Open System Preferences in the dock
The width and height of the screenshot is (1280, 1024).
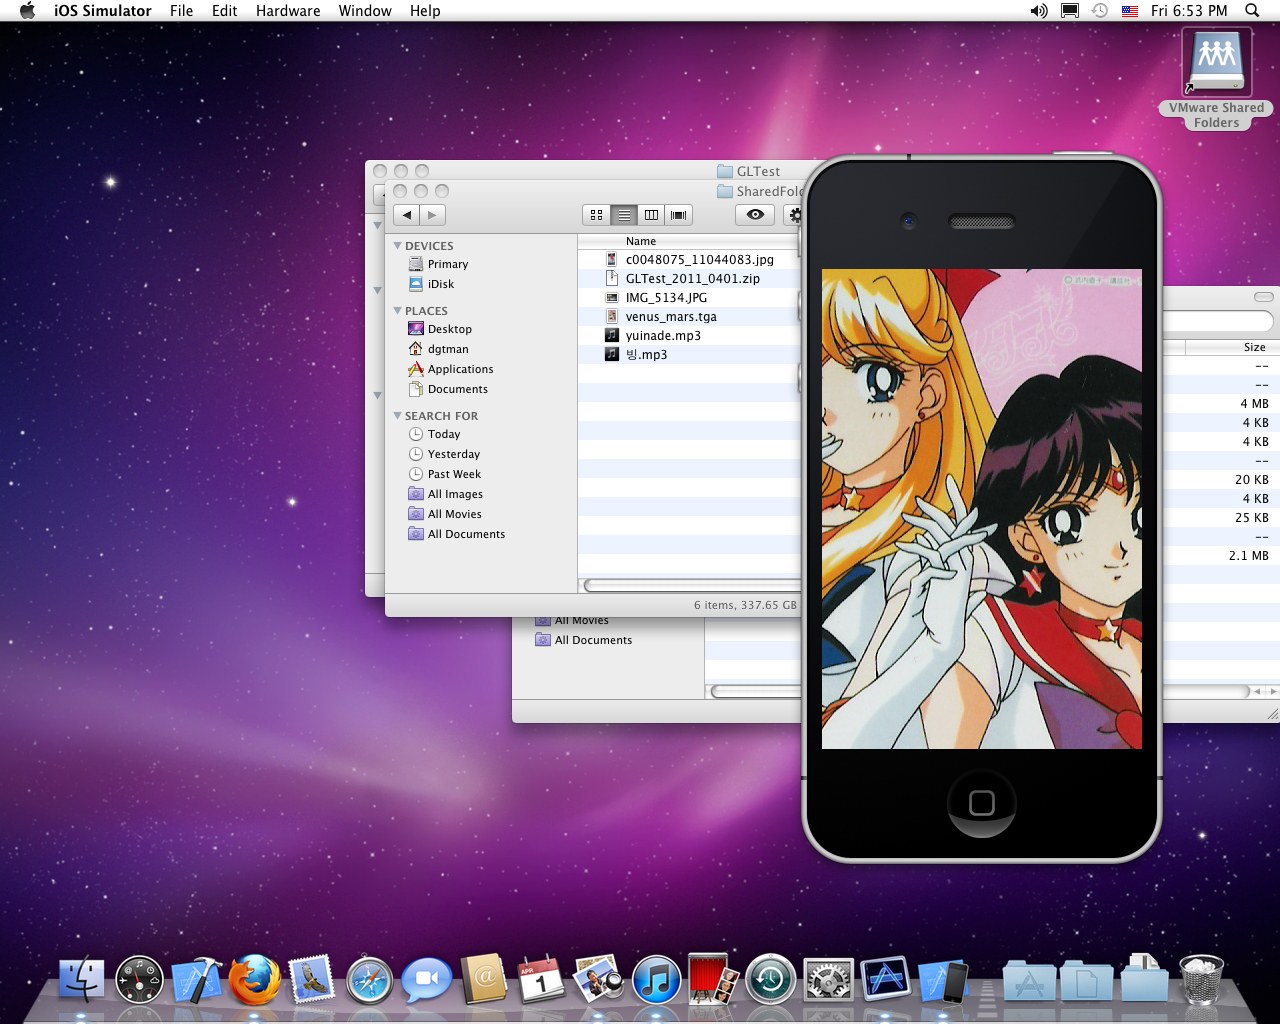[x=828, y=982]
